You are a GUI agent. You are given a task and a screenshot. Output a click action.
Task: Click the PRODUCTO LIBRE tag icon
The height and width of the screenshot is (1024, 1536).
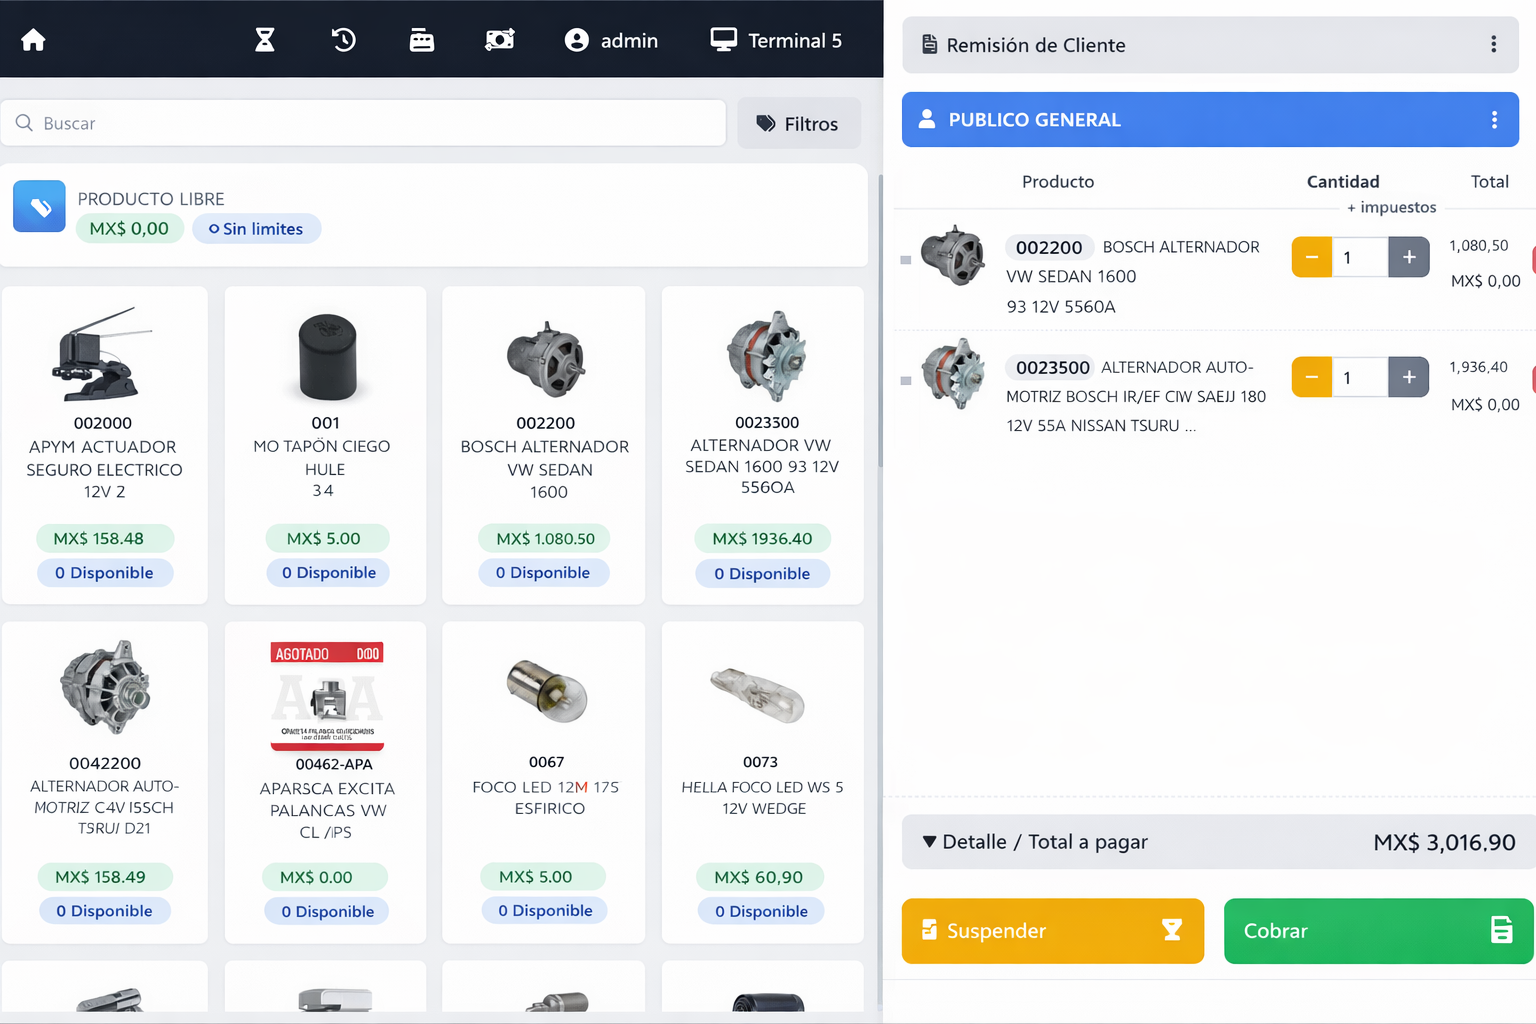coord(39,206)
